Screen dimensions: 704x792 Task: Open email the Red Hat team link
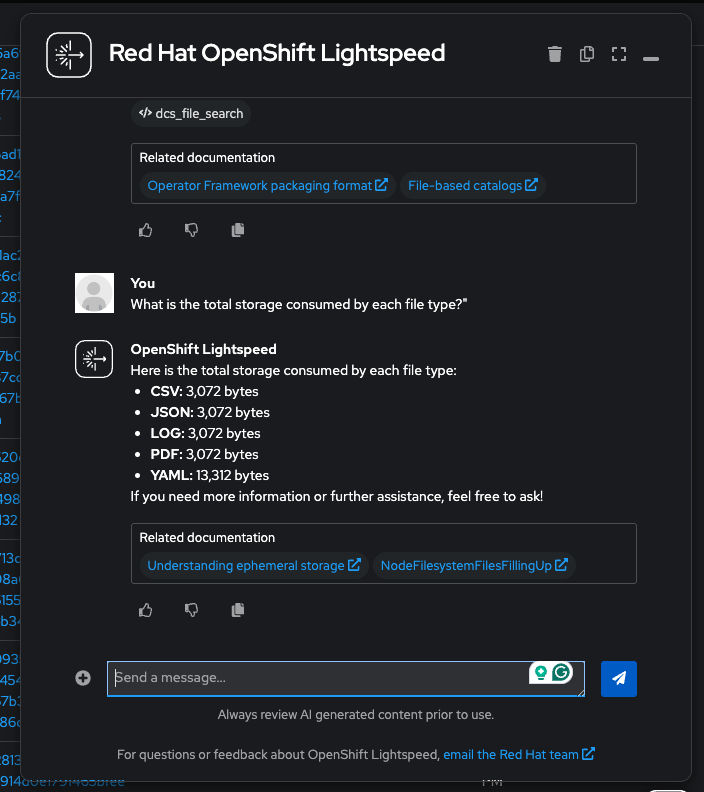pos(519,755)
